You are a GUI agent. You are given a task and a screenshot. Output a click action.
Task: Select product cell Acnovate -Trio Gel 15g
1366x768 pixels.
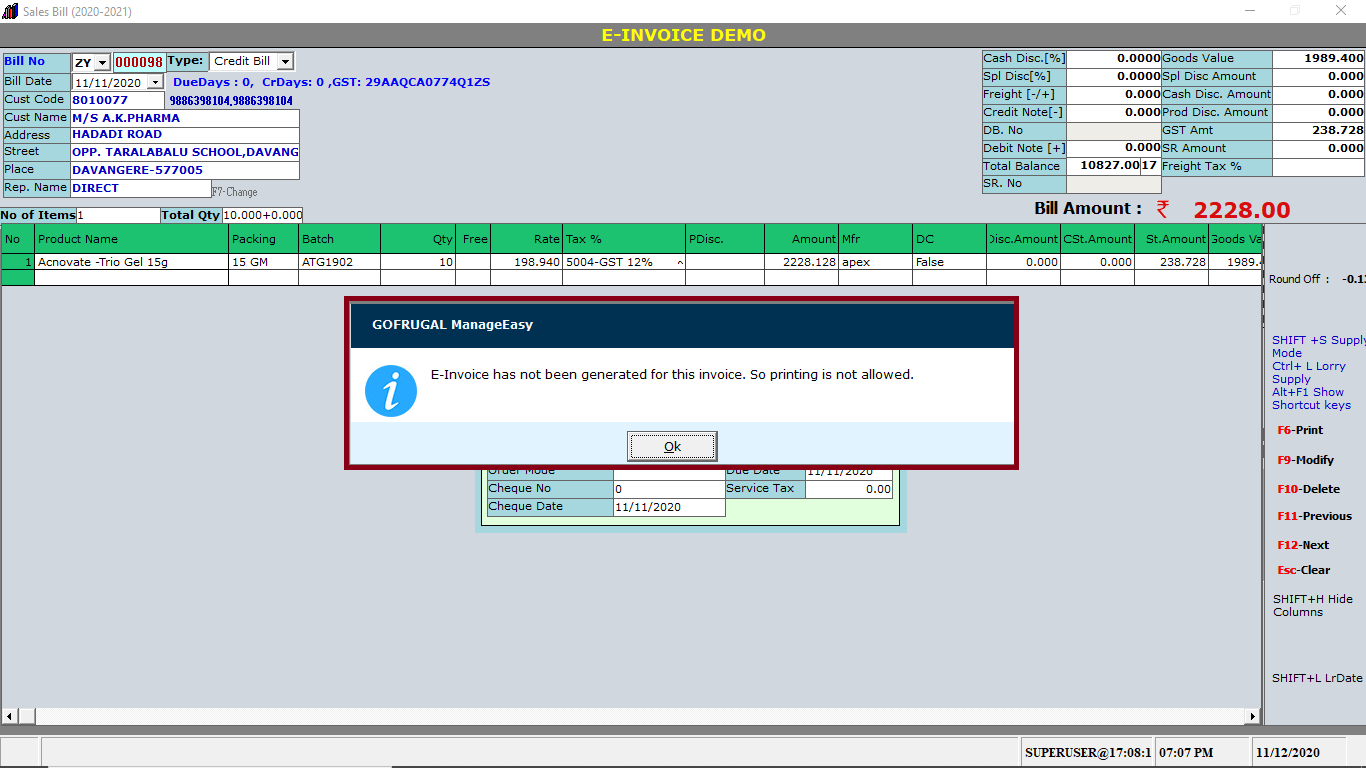[x=131, y=262]
